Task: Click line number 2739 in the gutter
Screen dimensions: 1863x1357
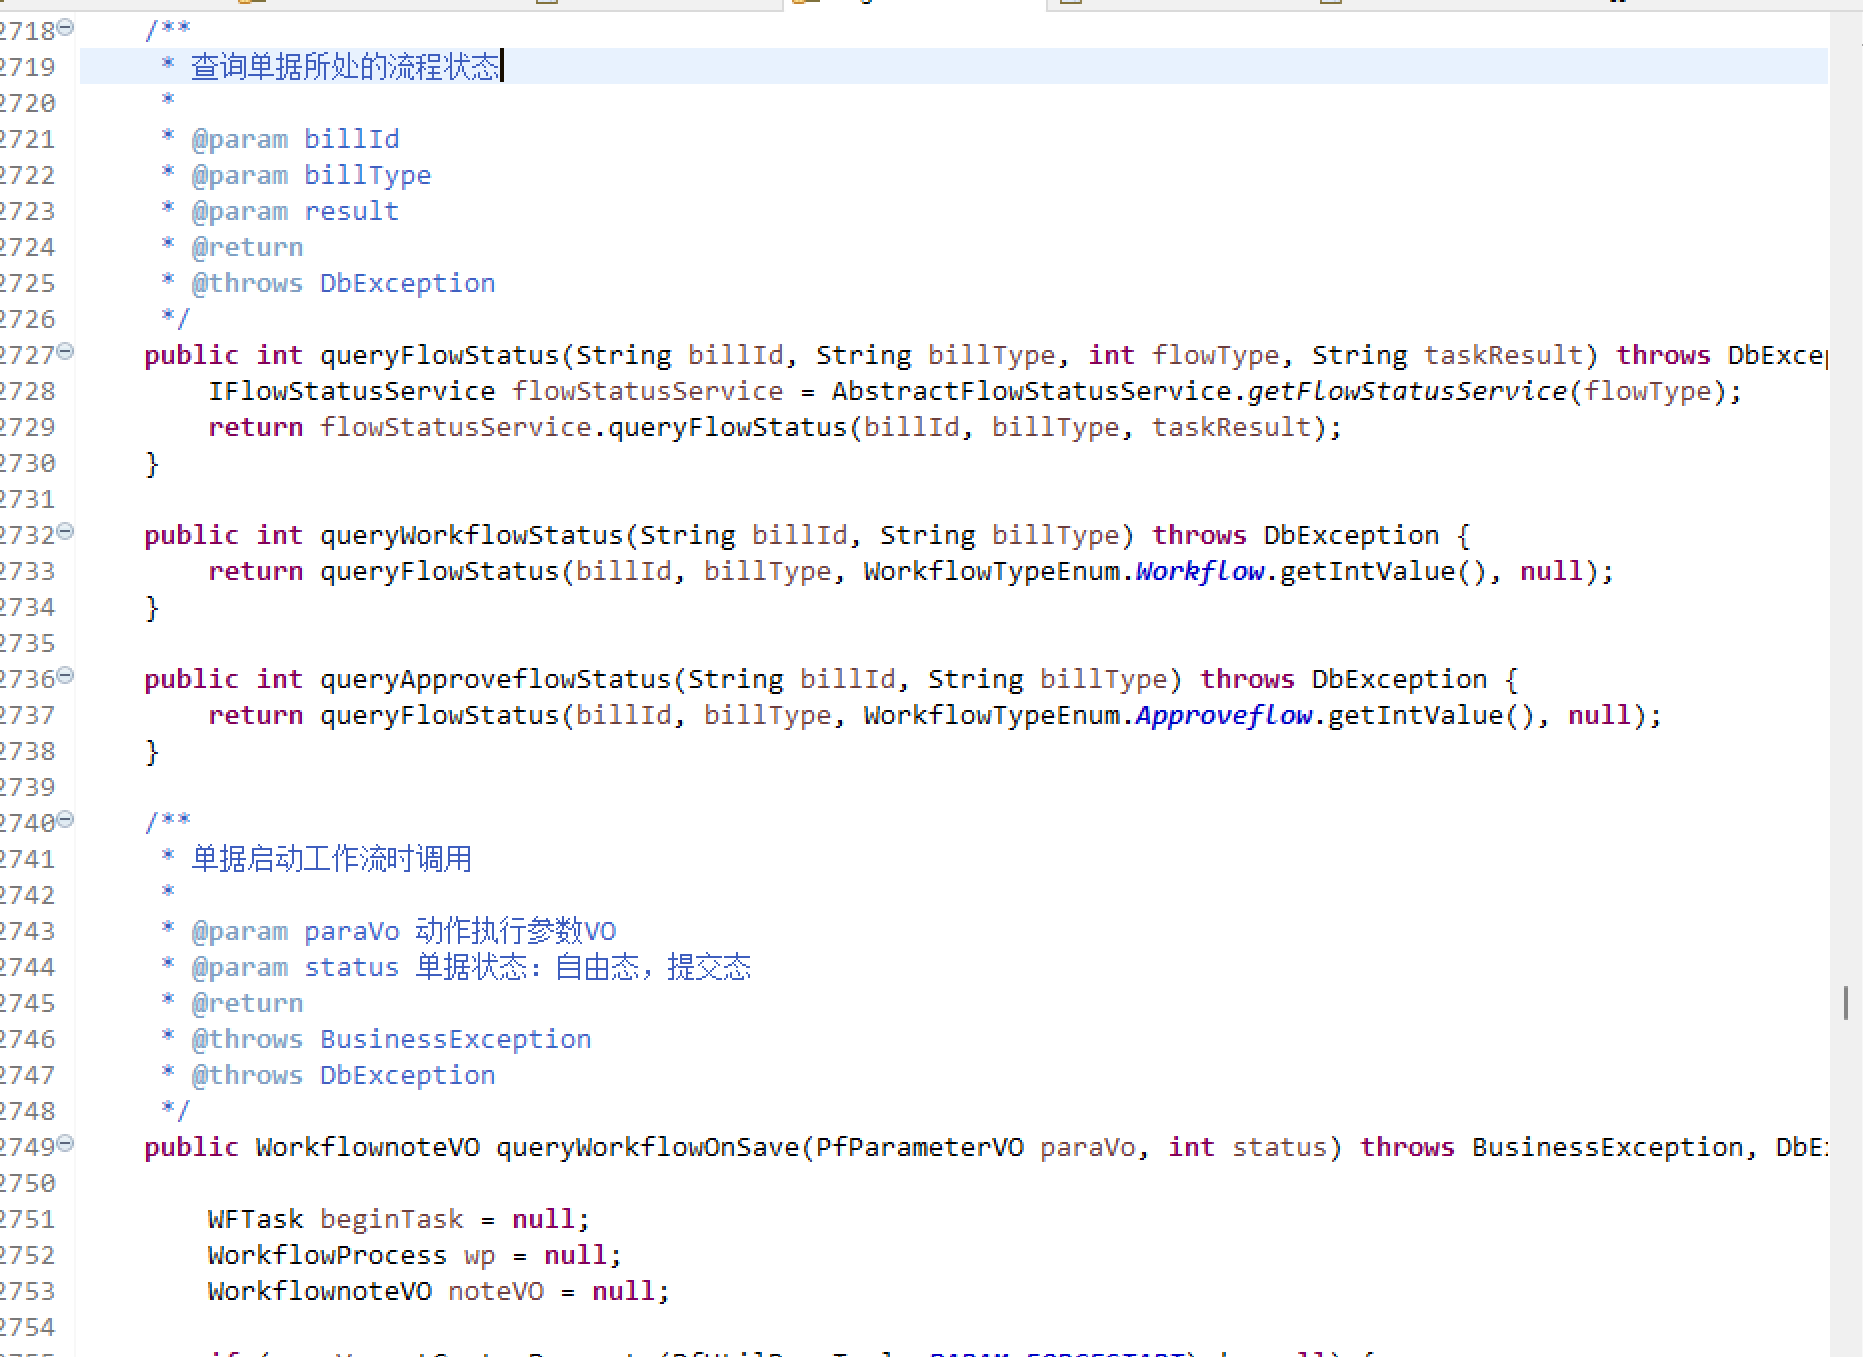Action: coord(27,787)
